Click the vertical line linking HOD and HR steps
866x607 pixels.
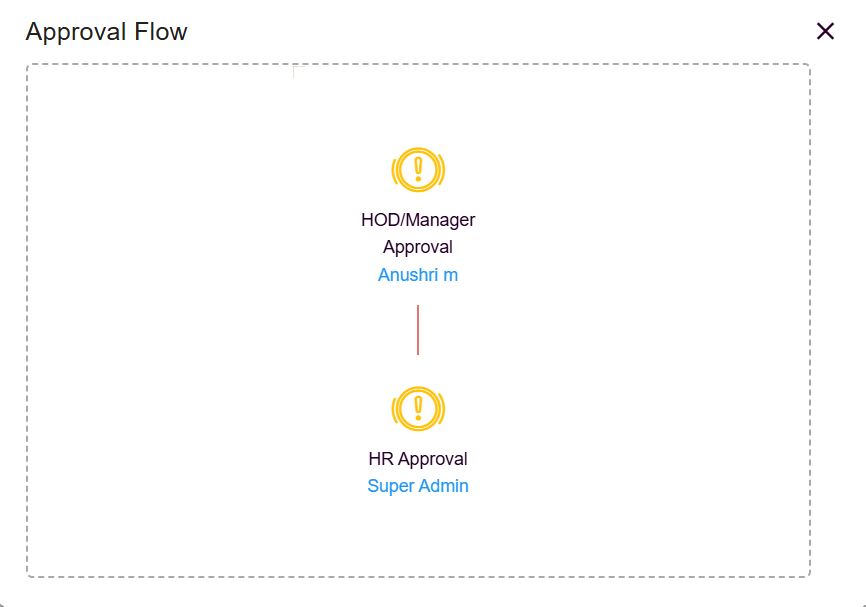tap(418, 330)
